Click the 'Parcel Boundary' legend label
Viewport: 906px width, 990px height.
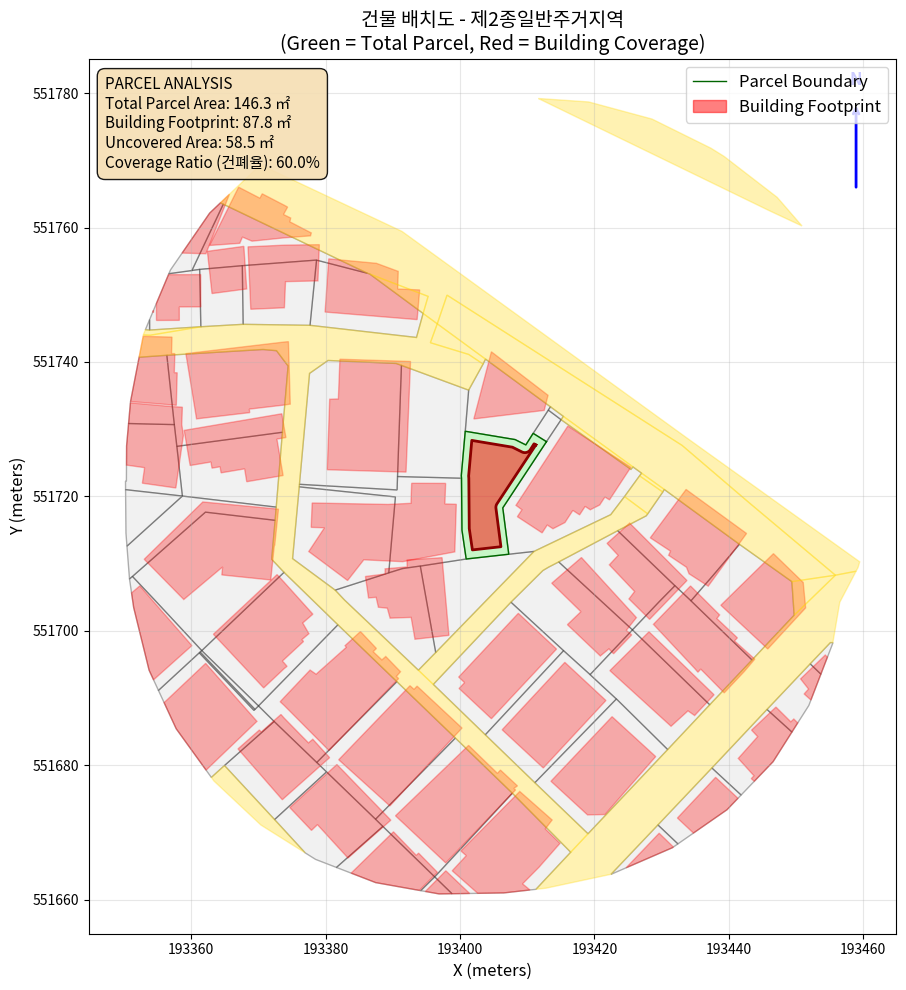pos(803,82)
